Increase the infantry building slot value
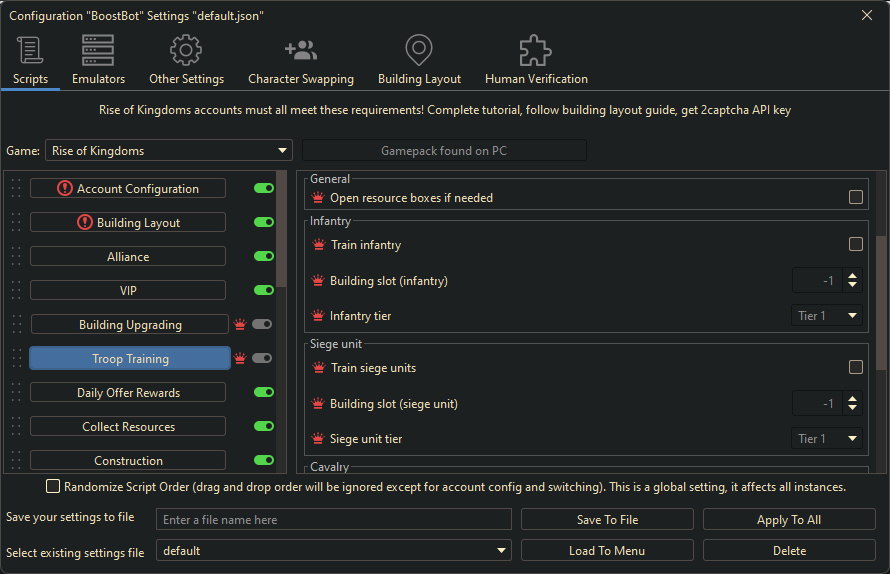 852,276
